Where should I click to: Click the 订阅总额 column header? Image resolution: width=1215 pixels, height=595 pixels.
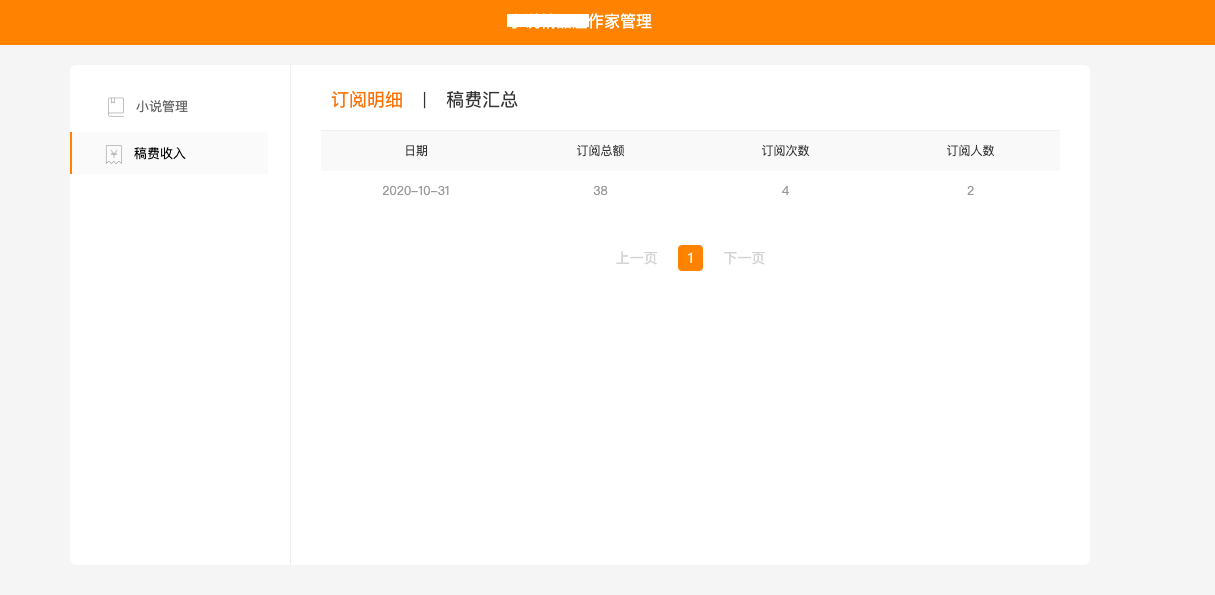point(601,150)
